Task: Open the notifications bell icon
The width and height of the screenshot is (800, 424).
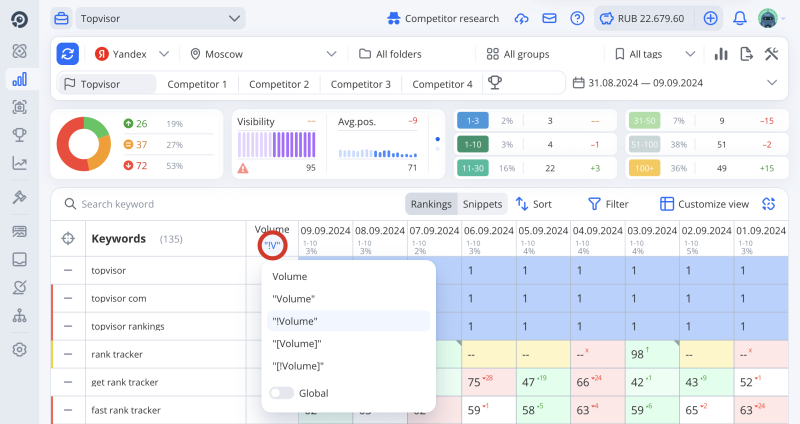Action: click(740, 18)
